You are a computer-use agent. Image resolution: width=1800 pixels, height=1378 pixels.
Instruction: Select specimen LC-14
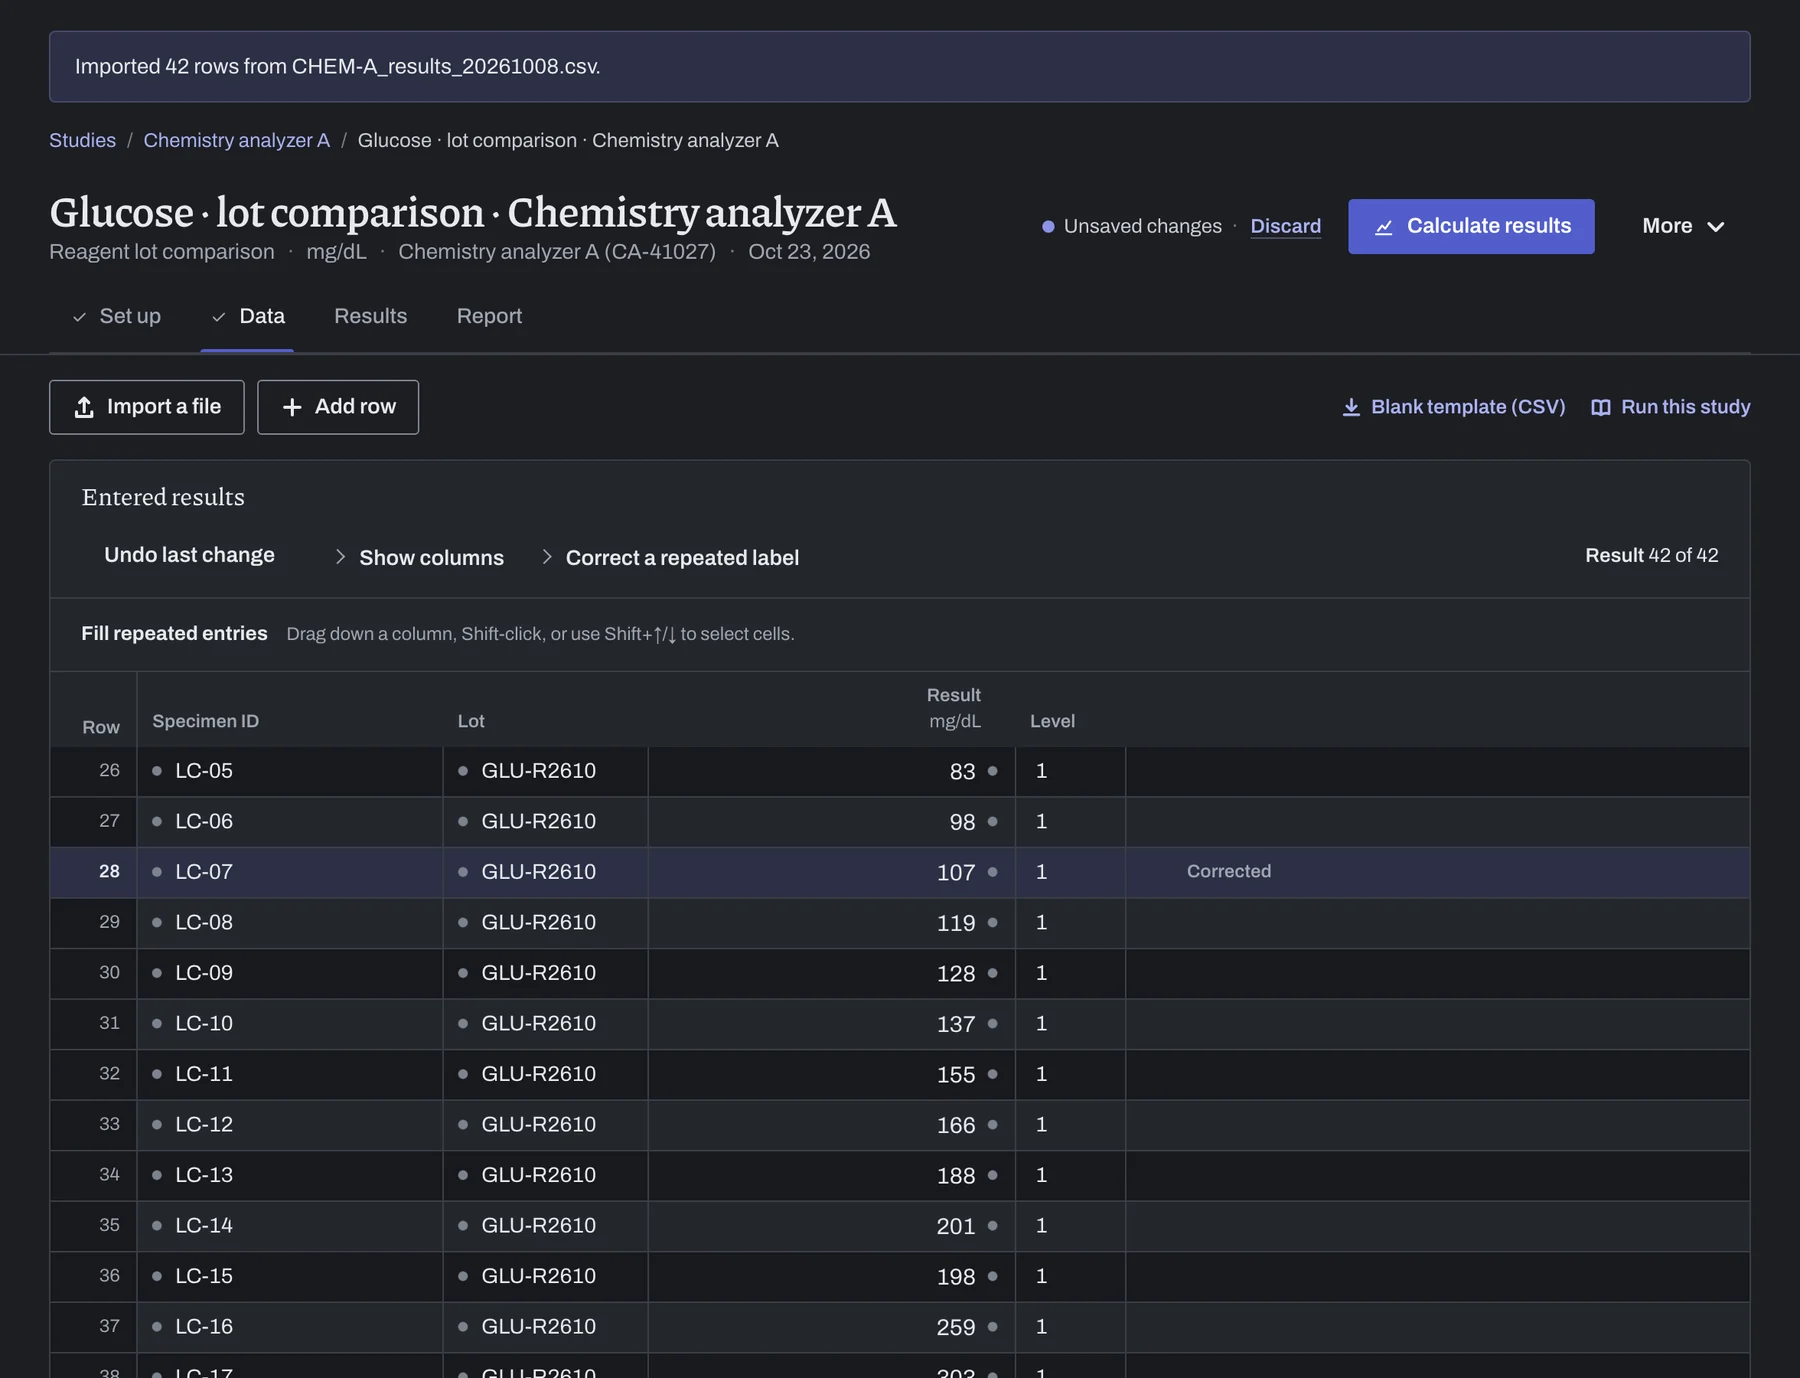pyautogui.click(x=290, y=1225)
